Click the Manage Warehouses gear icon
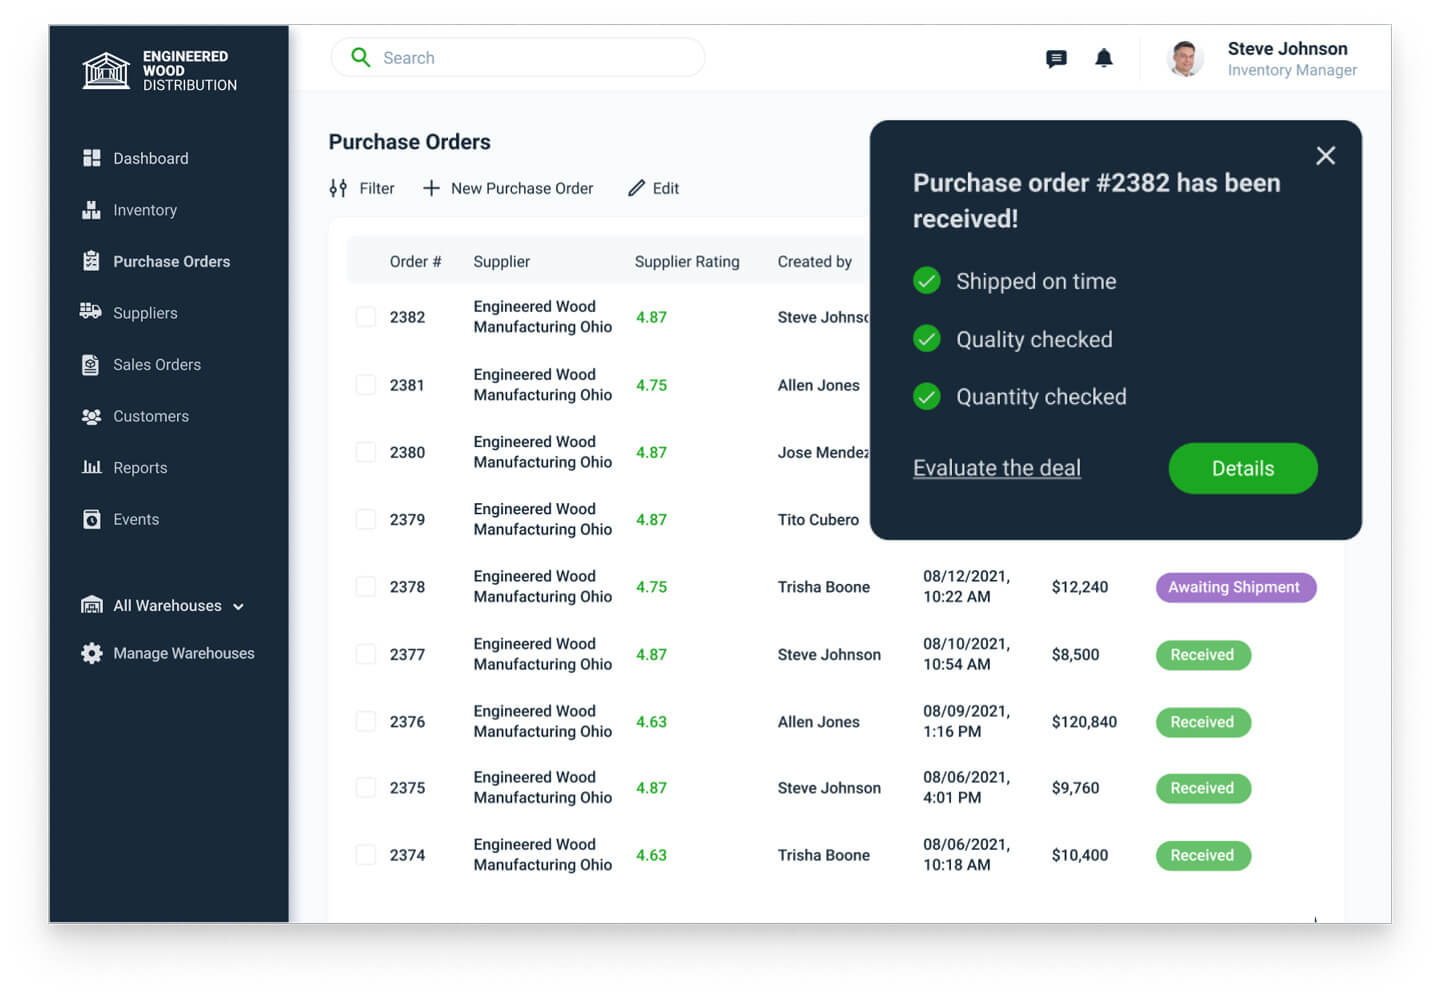Viewport: 1440px width, 995px height. click(92, 653)
